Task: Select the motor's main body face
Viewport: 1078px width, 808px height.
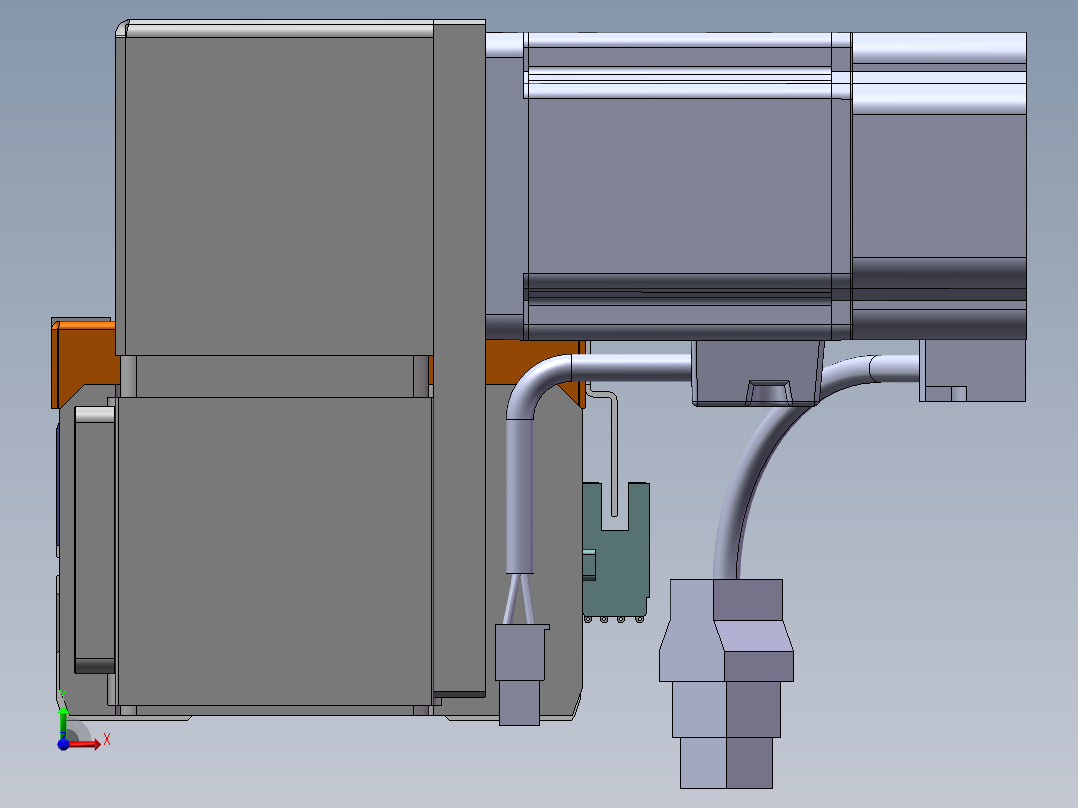Action: pos(679,186)
